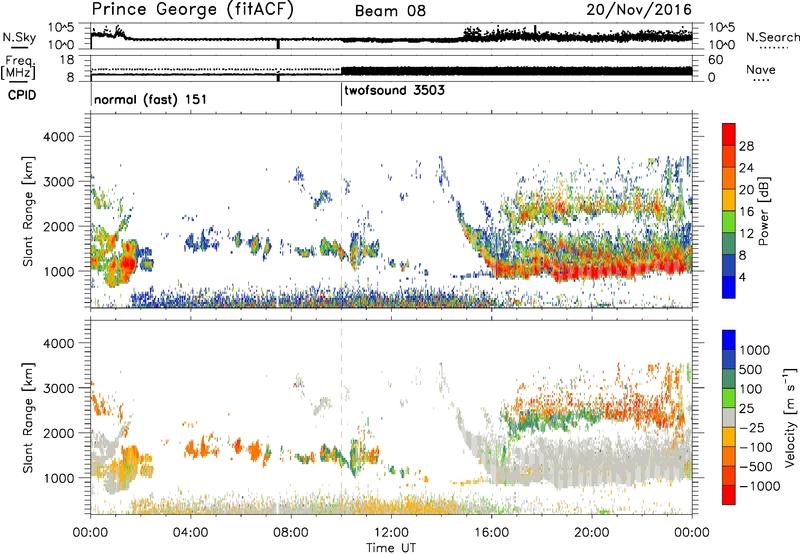800x554 pixels.
Task: Pick the blue bottom segment of the Power colorbar
Action: 729,287
